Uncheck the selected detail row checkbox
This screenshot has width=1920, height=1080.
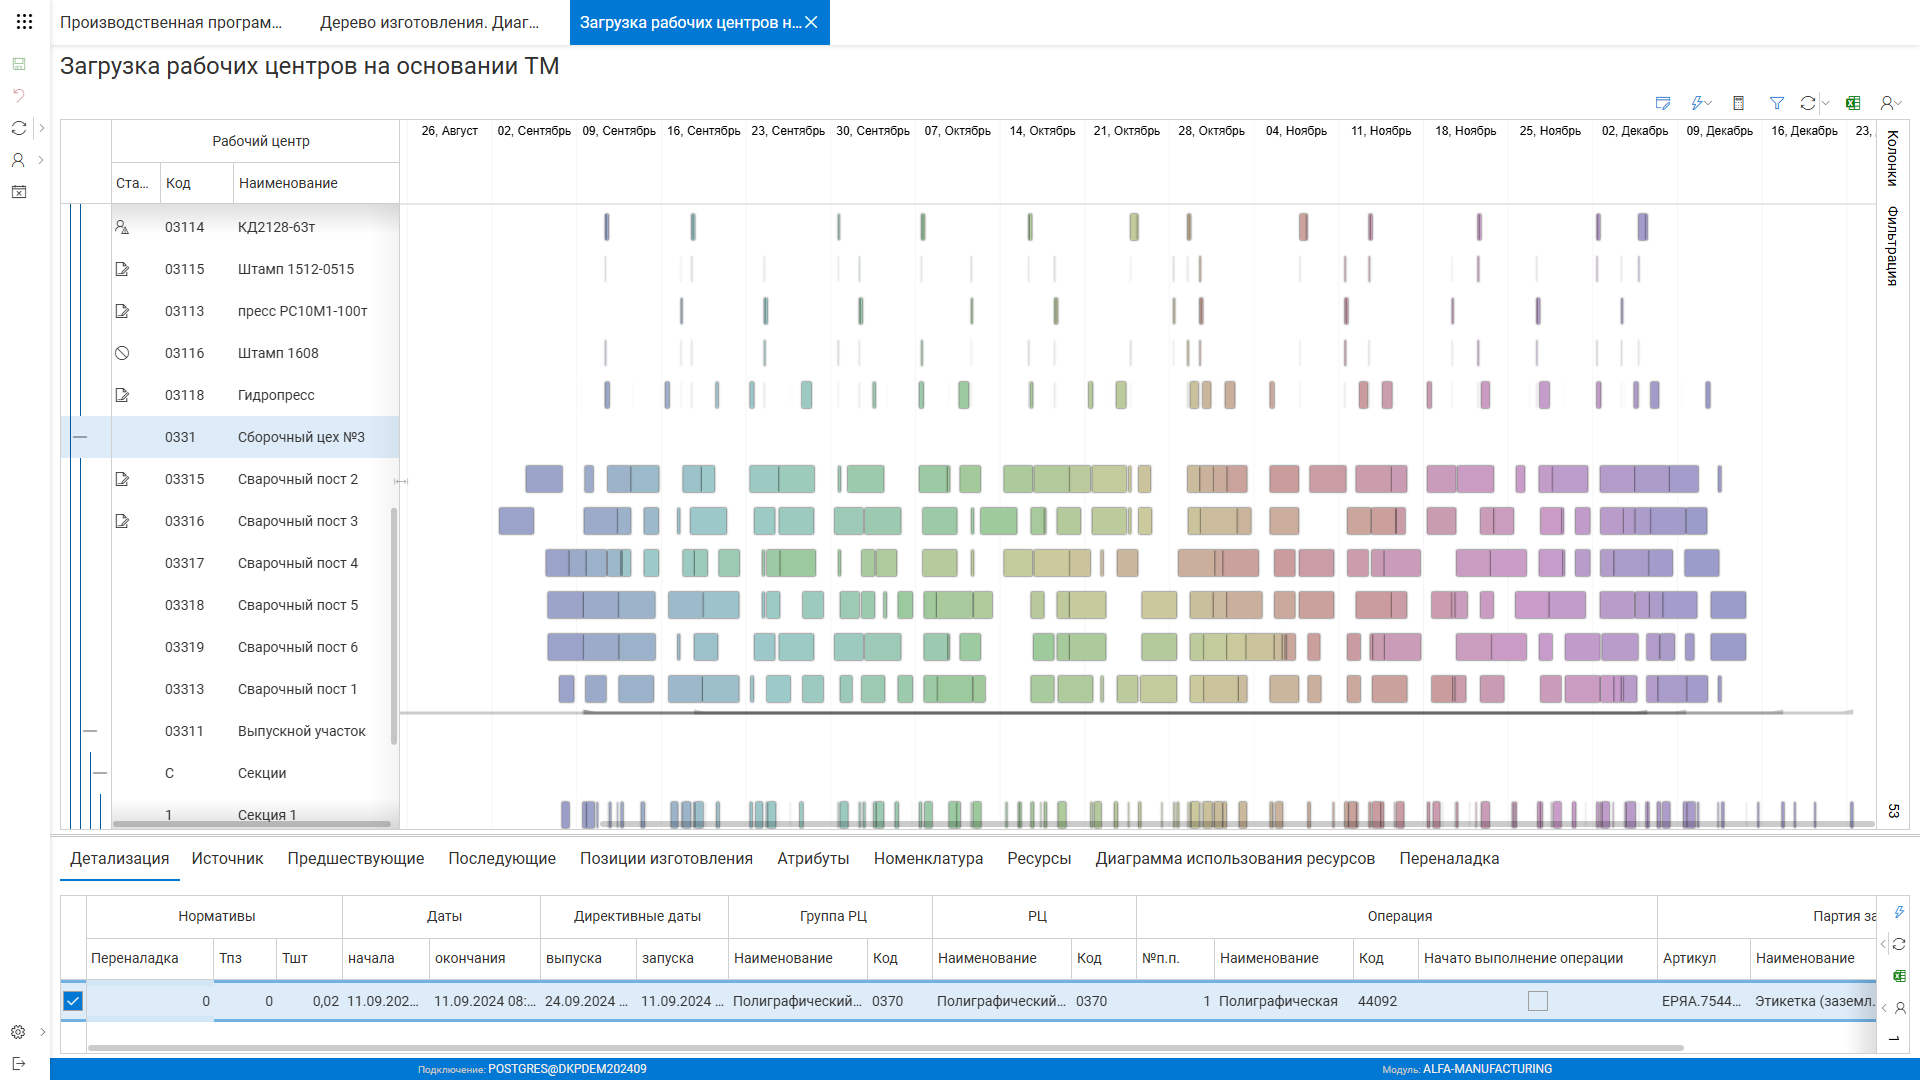tap(73, 1001)
